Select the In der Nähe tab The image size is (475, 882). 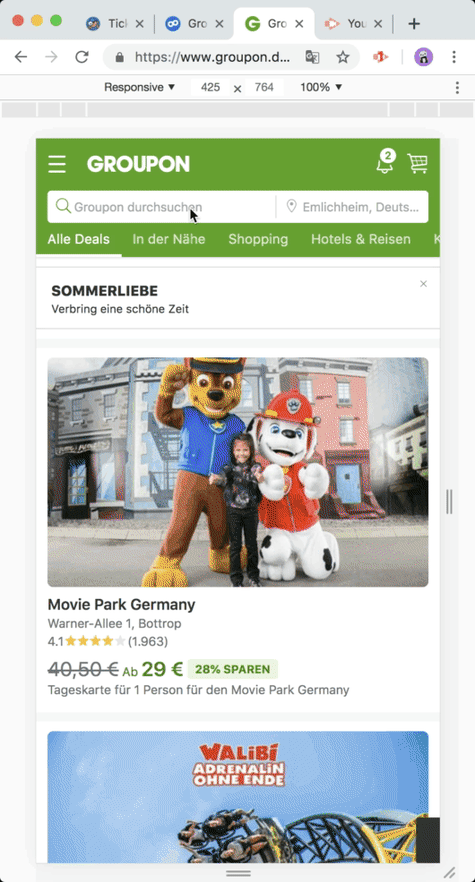point(169,239)
